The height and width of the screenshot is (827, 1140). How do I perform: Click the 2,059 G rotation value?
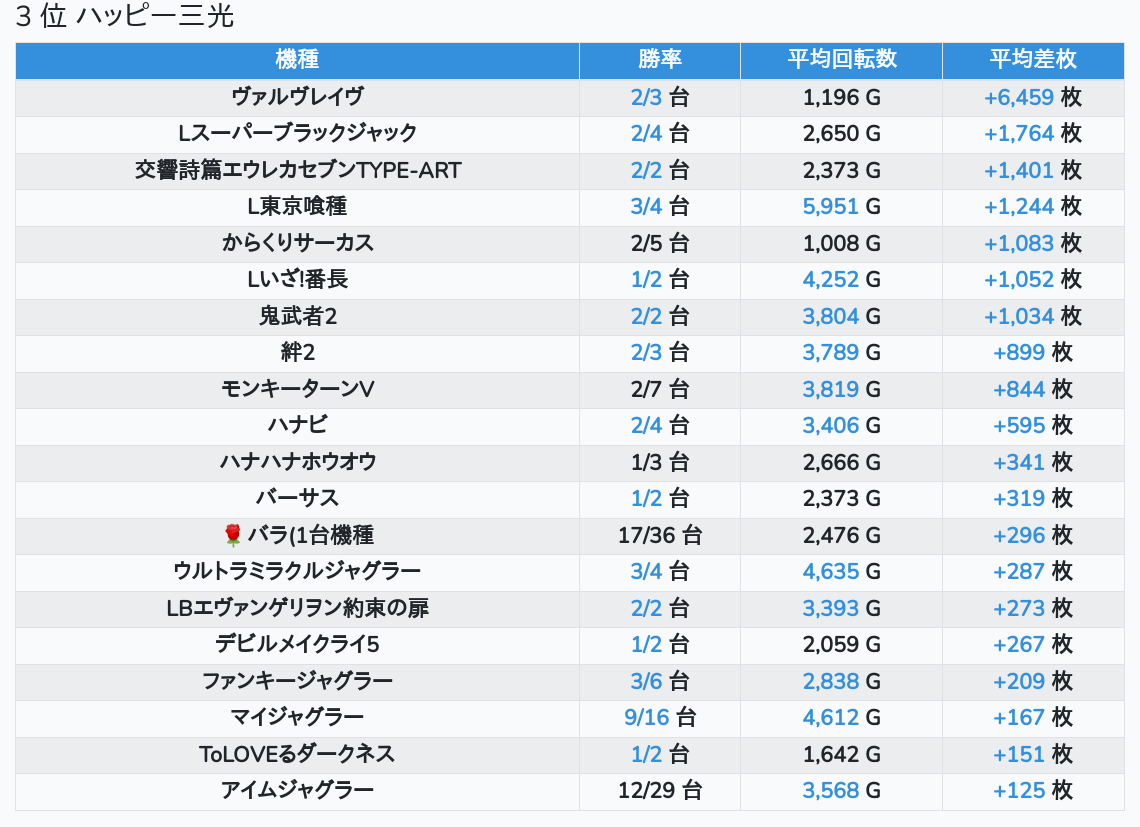coord(842,644)
